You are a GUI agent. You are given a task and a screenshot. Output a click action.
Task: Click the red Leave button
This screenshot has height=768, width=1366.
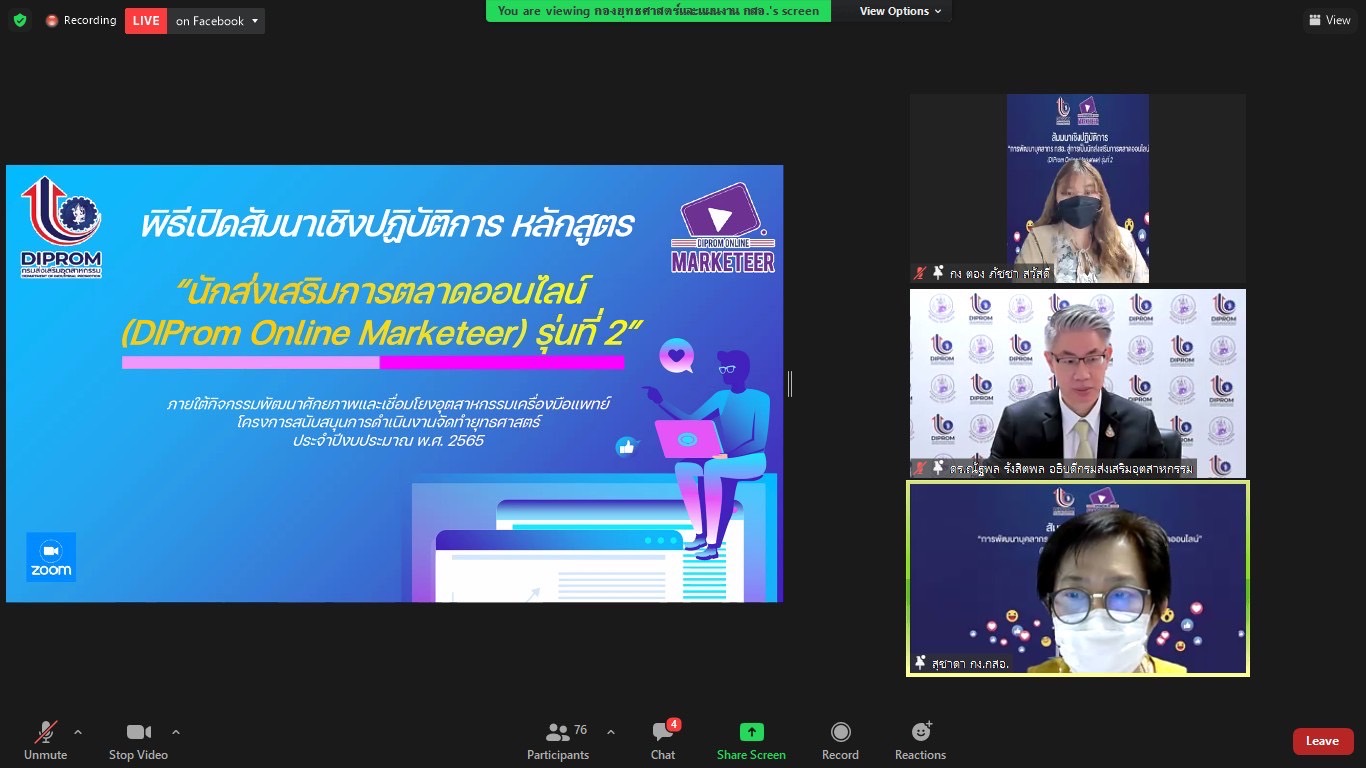[x=1323, y=741]
